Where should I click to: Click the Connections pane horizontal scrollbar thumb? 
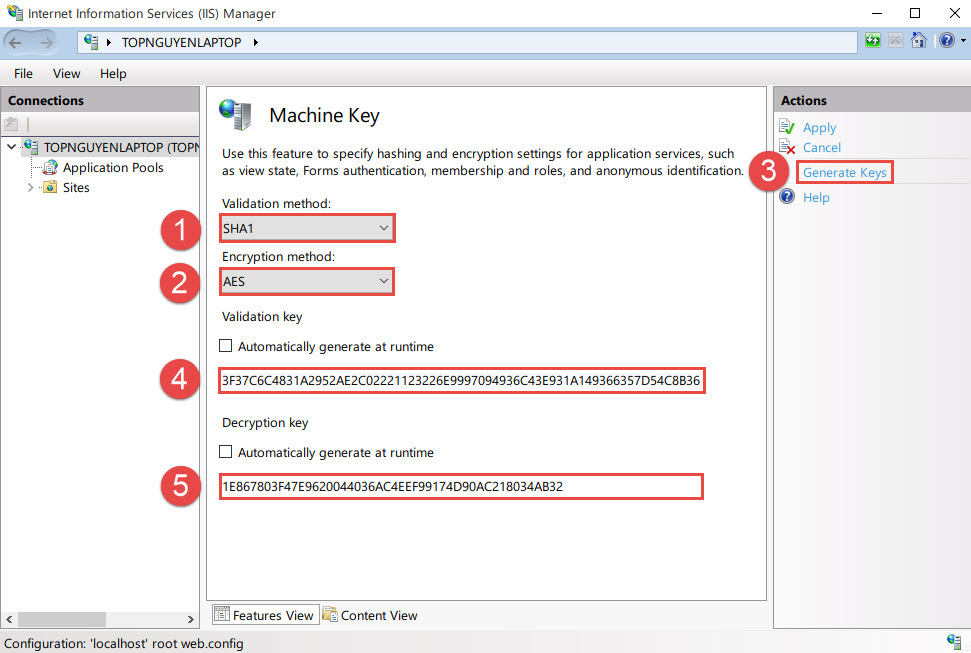point(62,619)
